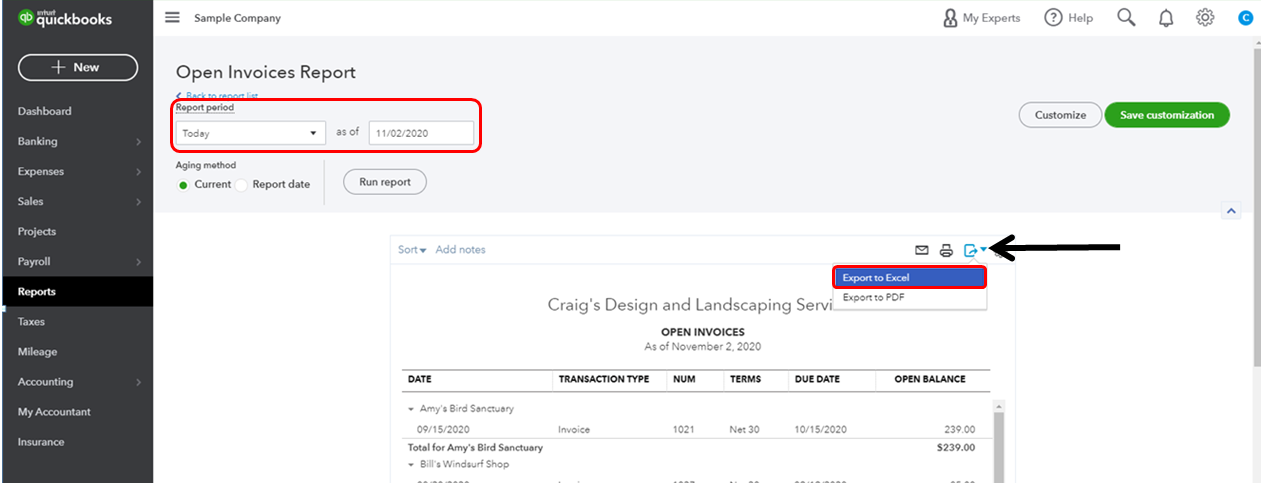Click the as of date field
Viewport: 1261px width, 483px height.
click(x=421, y=133)
